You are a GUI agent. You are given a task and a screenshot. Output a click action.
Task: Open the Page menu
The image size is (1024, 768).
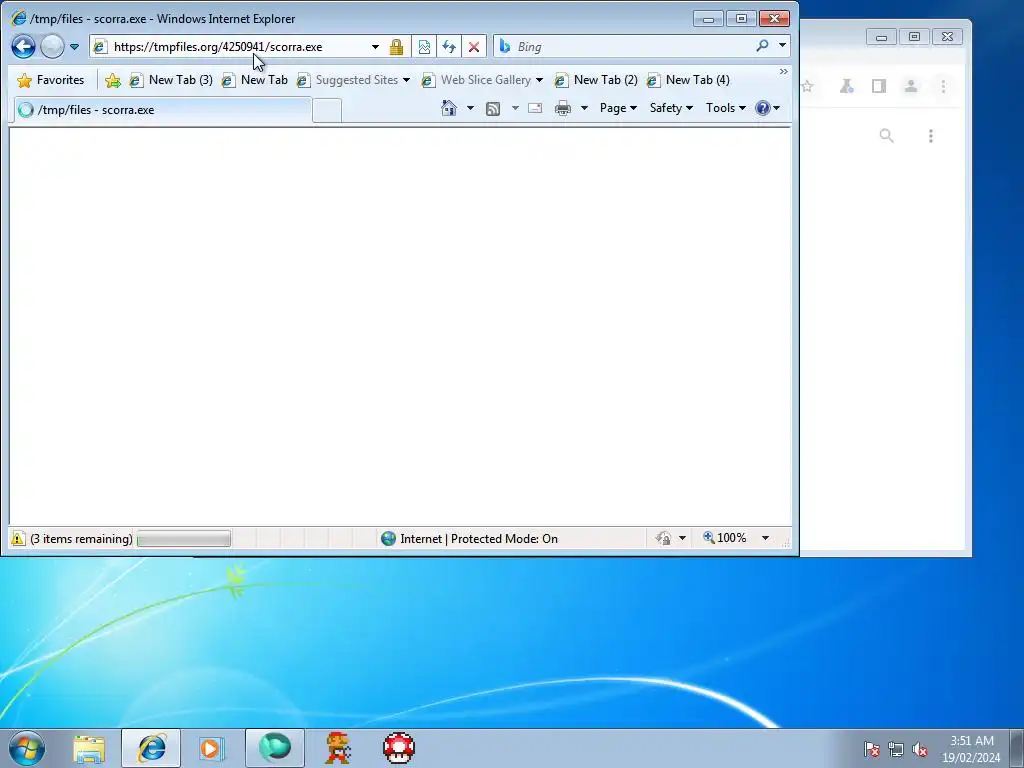click(618, 108)
